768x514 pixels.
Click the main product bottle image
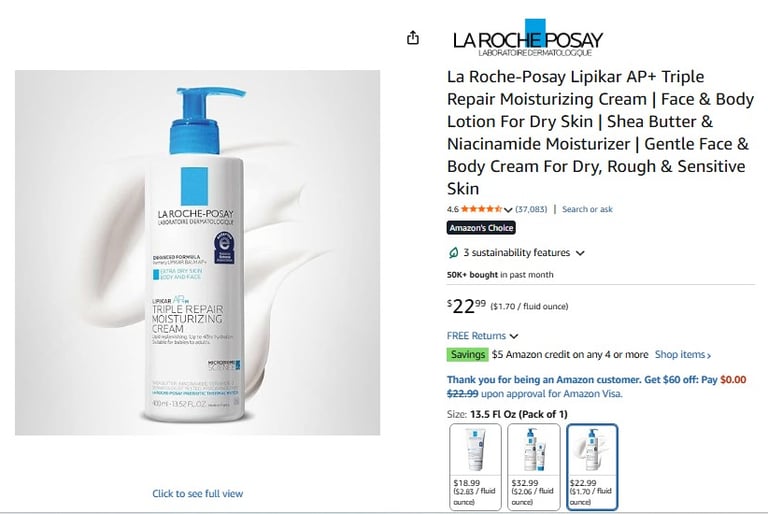tap(197, 252)
